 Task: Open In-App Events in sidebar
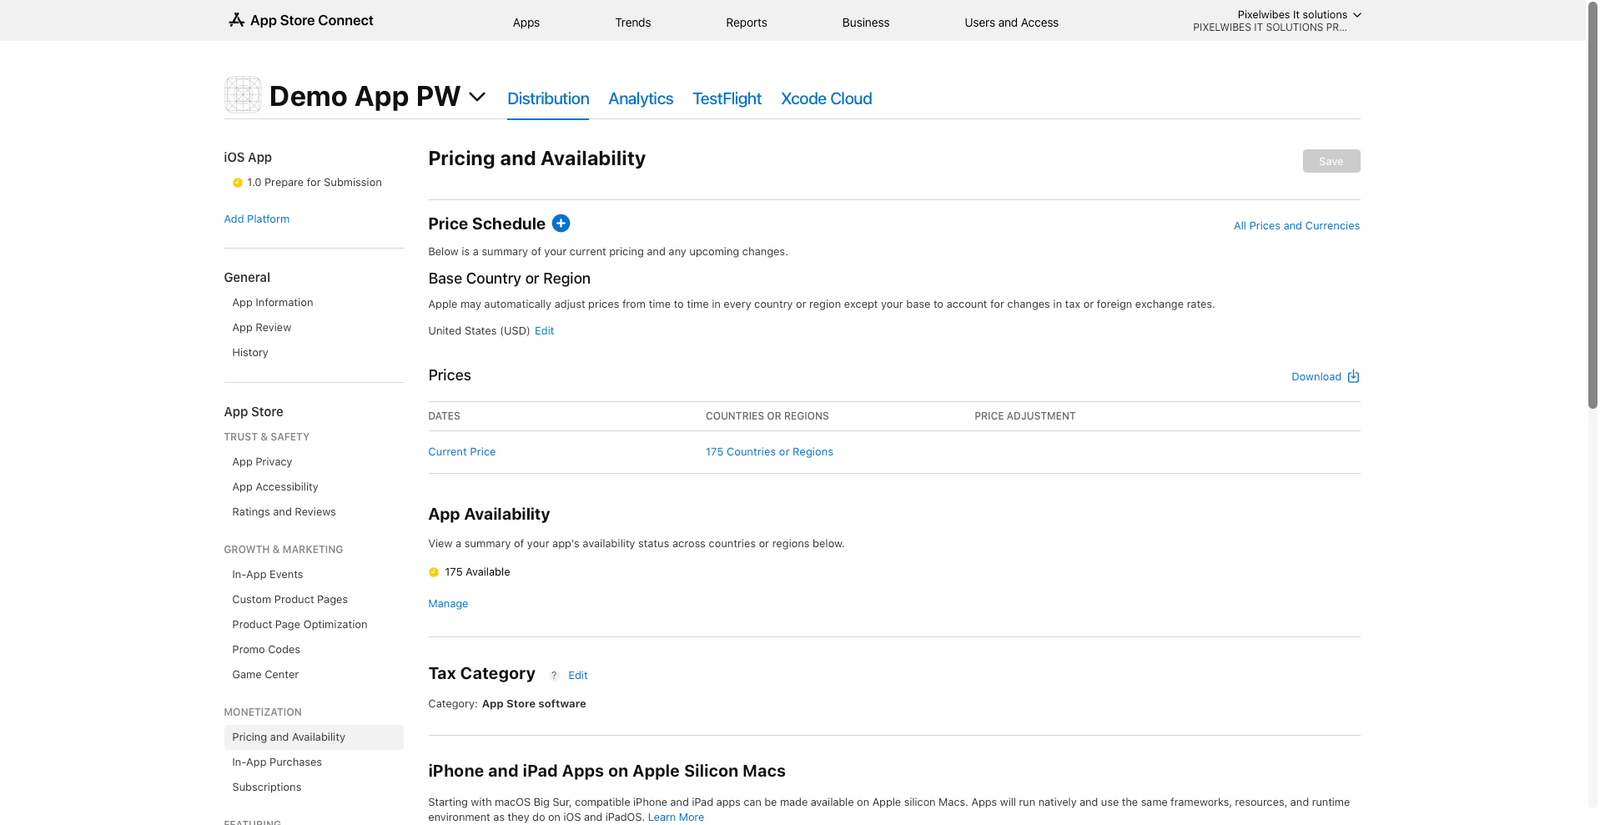click(x=267, y=574)
